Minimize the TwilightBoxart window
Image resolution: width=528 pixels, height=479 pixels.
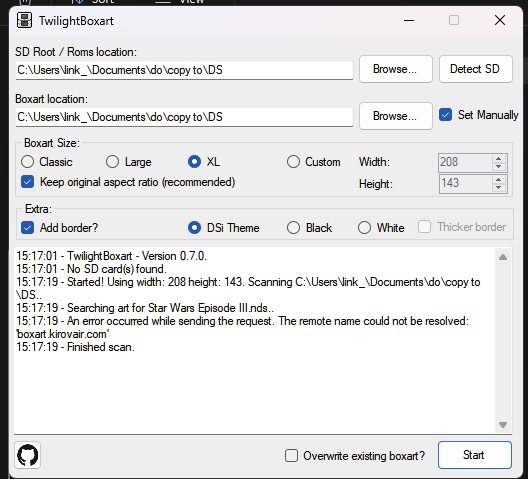click(409, 21)
